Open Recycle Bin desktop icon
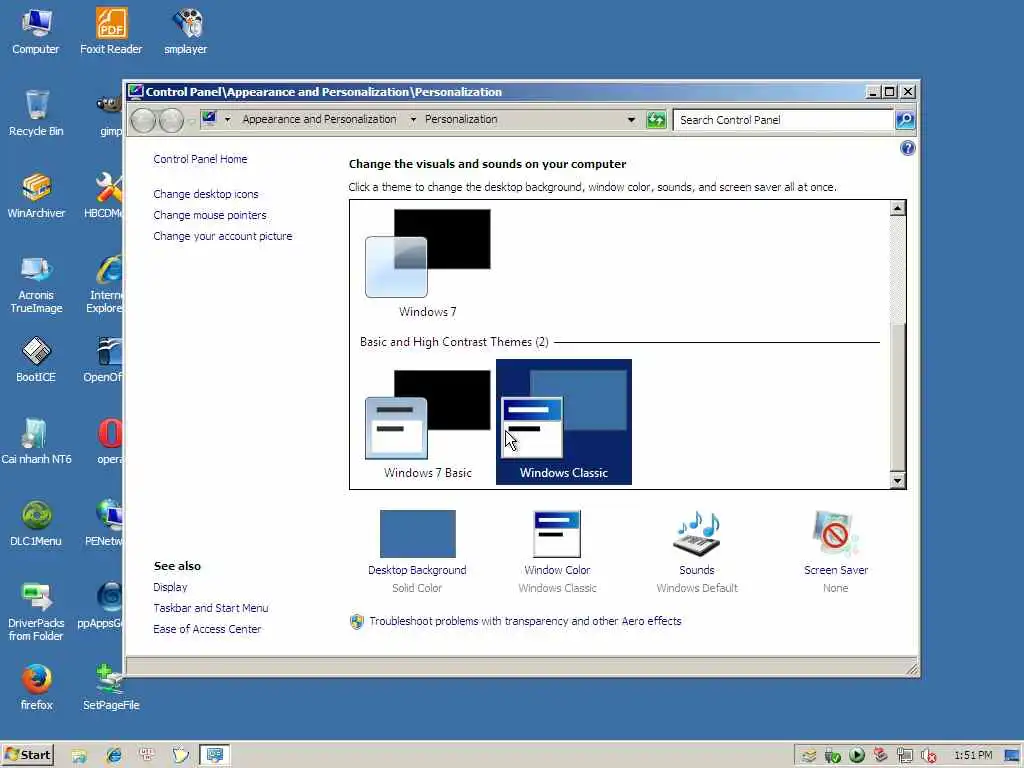Image resolution: width=1024 pixels, height=768 pixels. point(36,113)
